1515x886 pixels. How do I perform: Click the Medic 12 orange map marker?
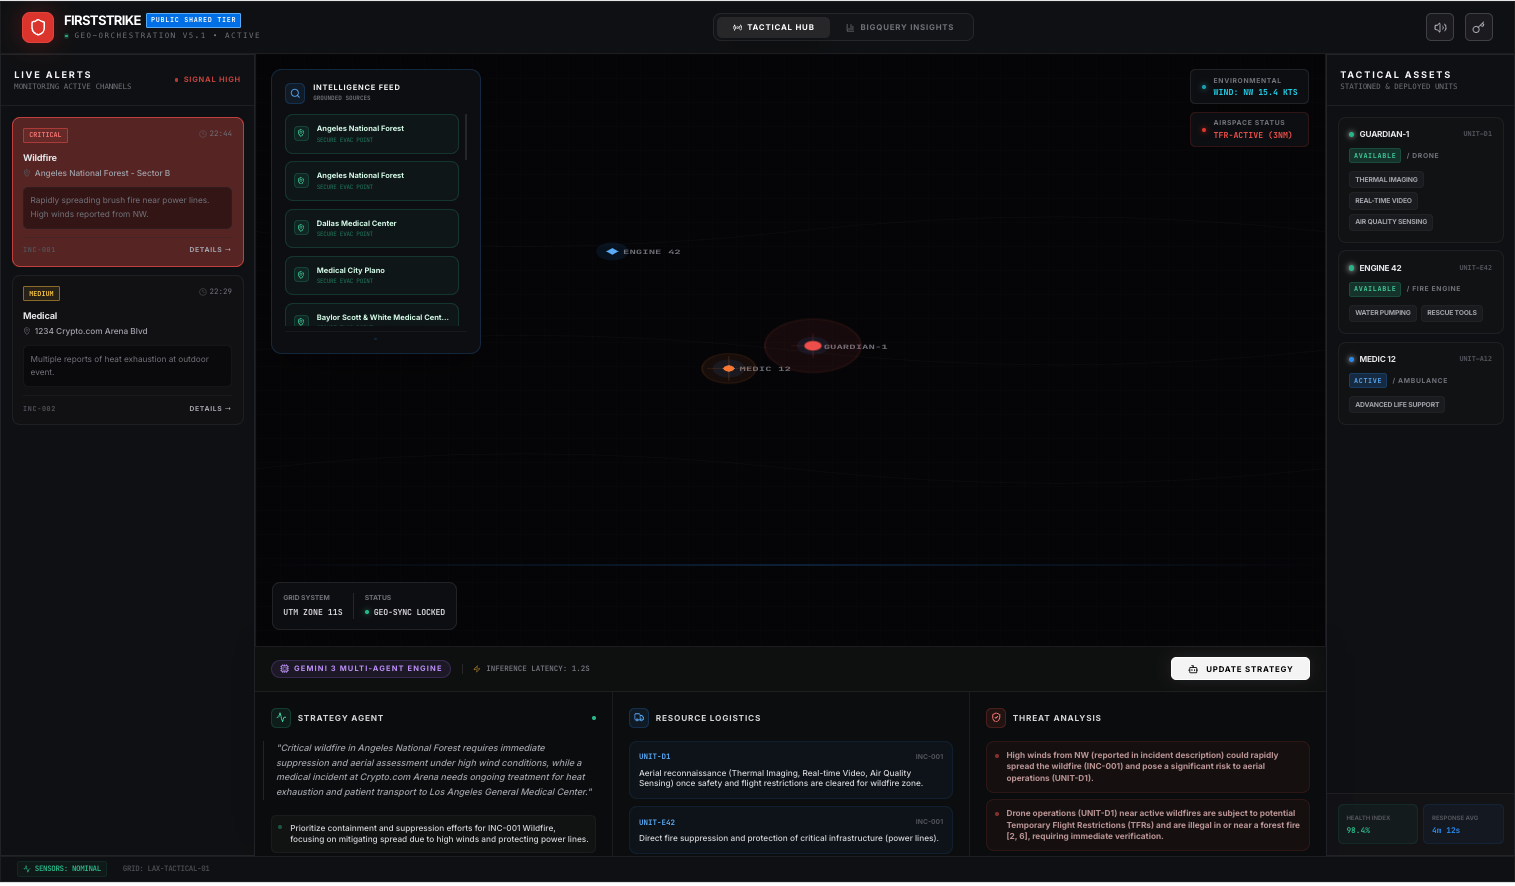pos(728,368)
